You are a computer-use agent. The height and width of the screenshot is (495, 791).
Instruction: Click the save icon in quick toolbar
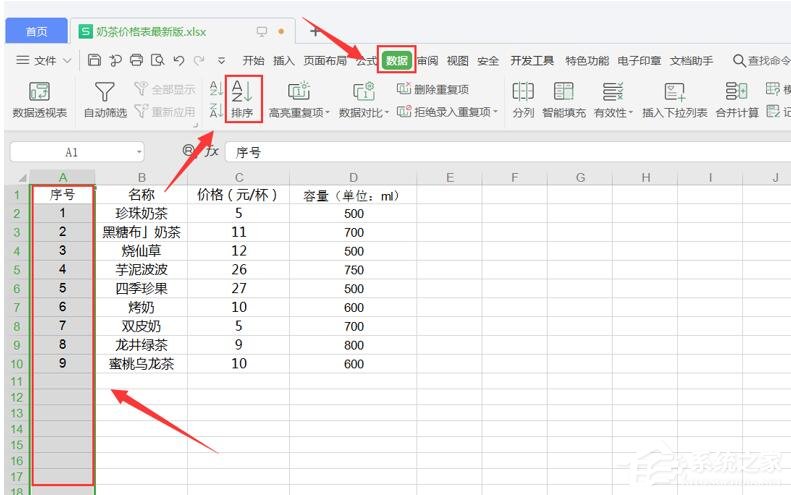point(94,61)
